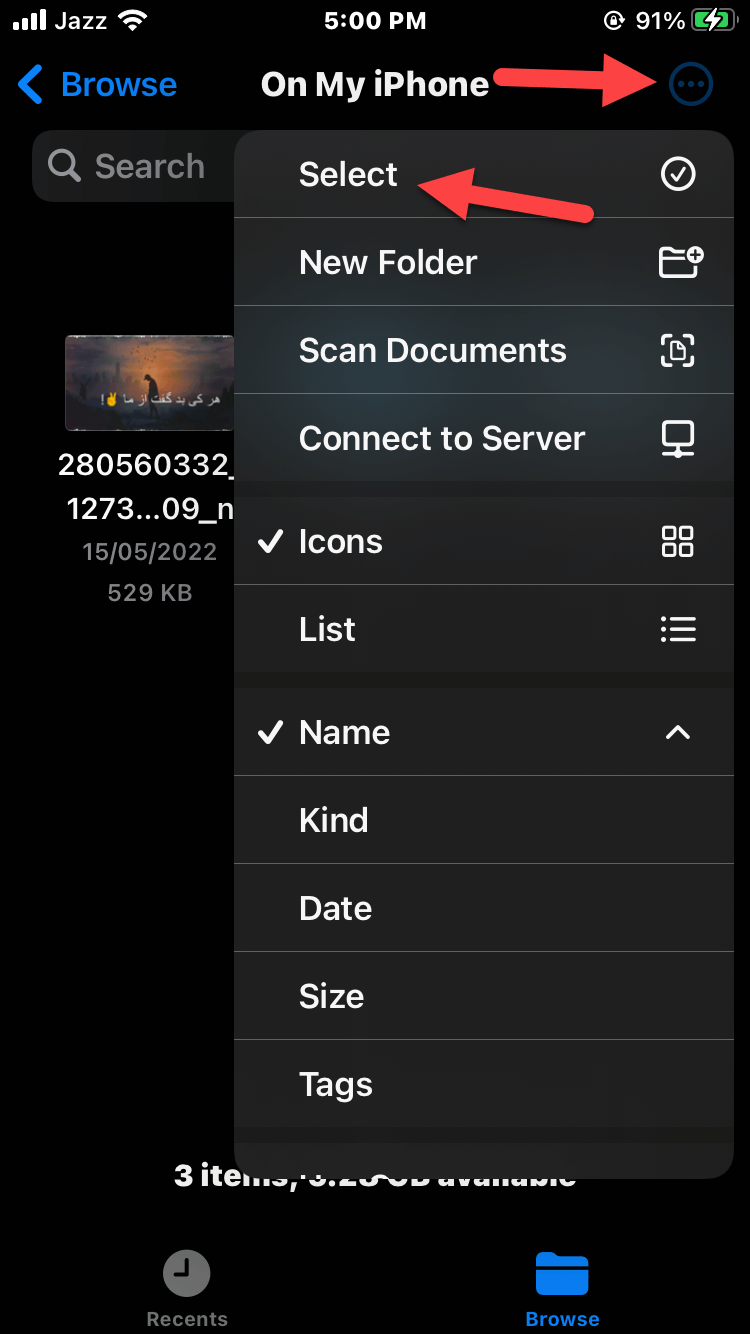The height and width of the screenshot is (1334, 750).
Task: Tap the more options ellipsis icon
Action: pyautogui.click(x=690, y=85)
